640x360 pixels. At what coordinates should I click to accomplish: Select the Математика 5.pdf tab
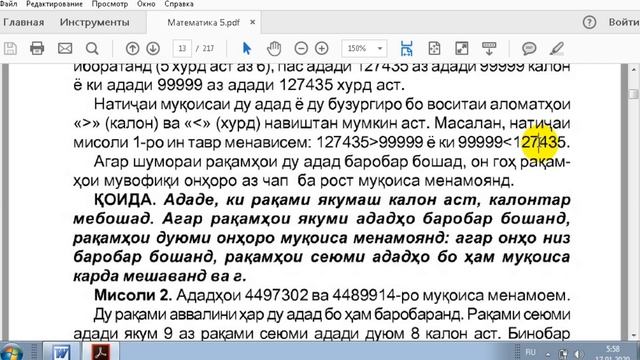203,22
